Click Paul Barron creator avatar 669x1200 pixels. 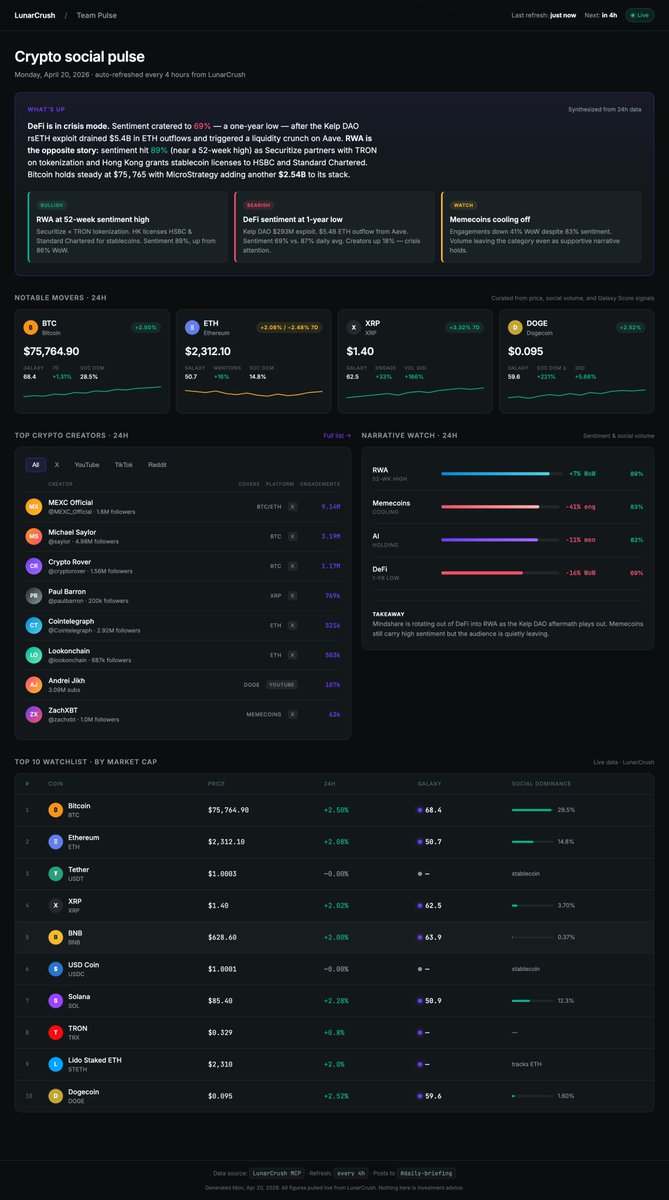pos(34,596)
